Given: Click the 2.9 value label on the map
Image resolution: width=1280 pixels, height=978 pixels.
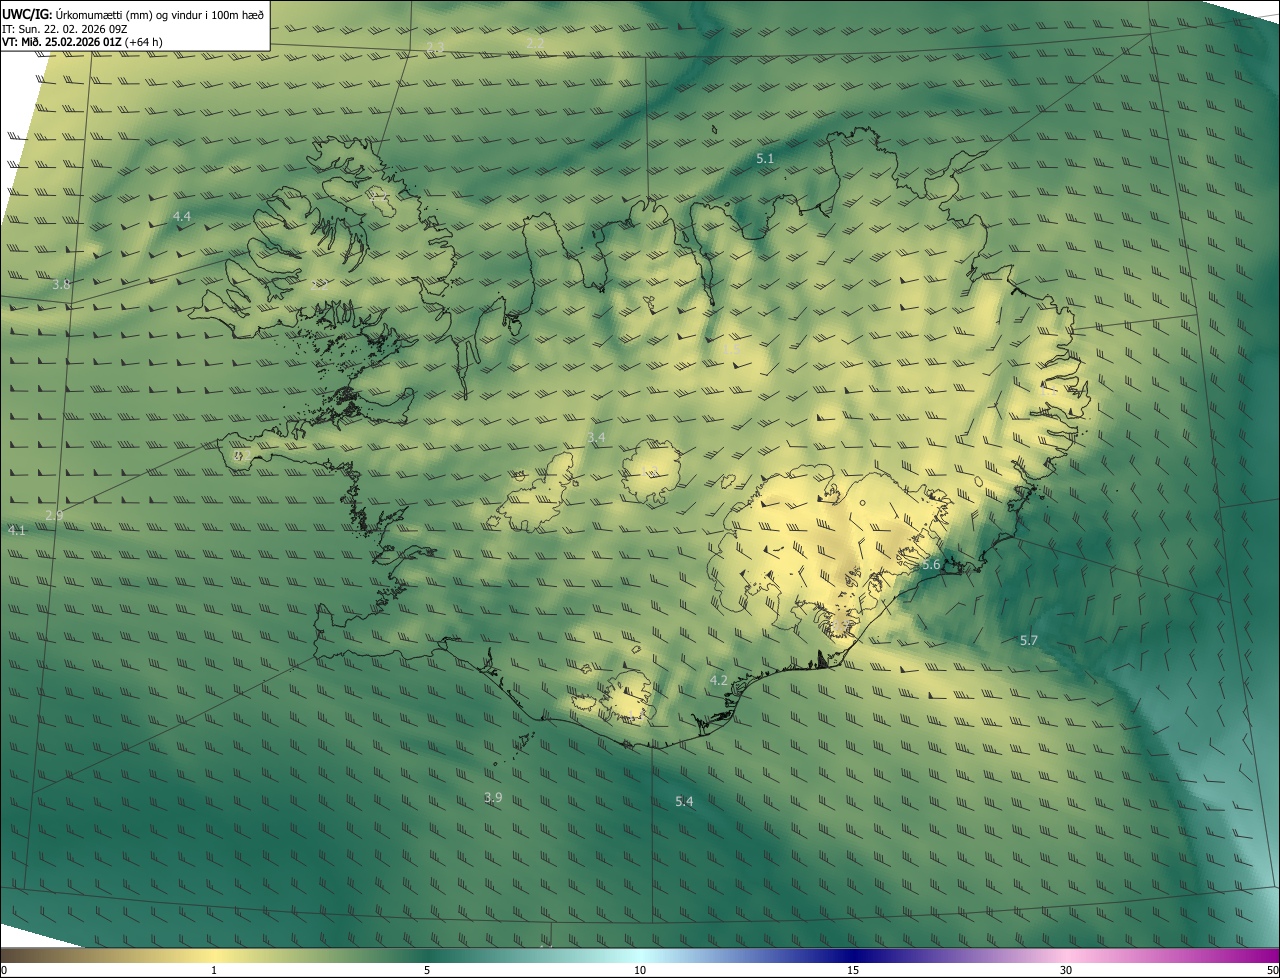Looking at the screenshot, I should pyautogui.click(x=54, y=515).
